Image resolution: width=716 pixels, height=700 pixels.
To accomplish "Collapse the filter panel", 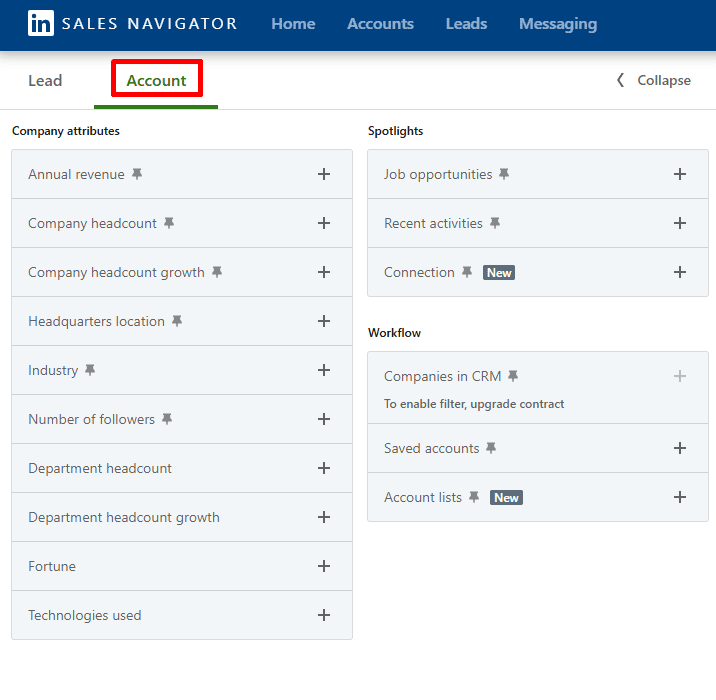I will tap(653, 81).
